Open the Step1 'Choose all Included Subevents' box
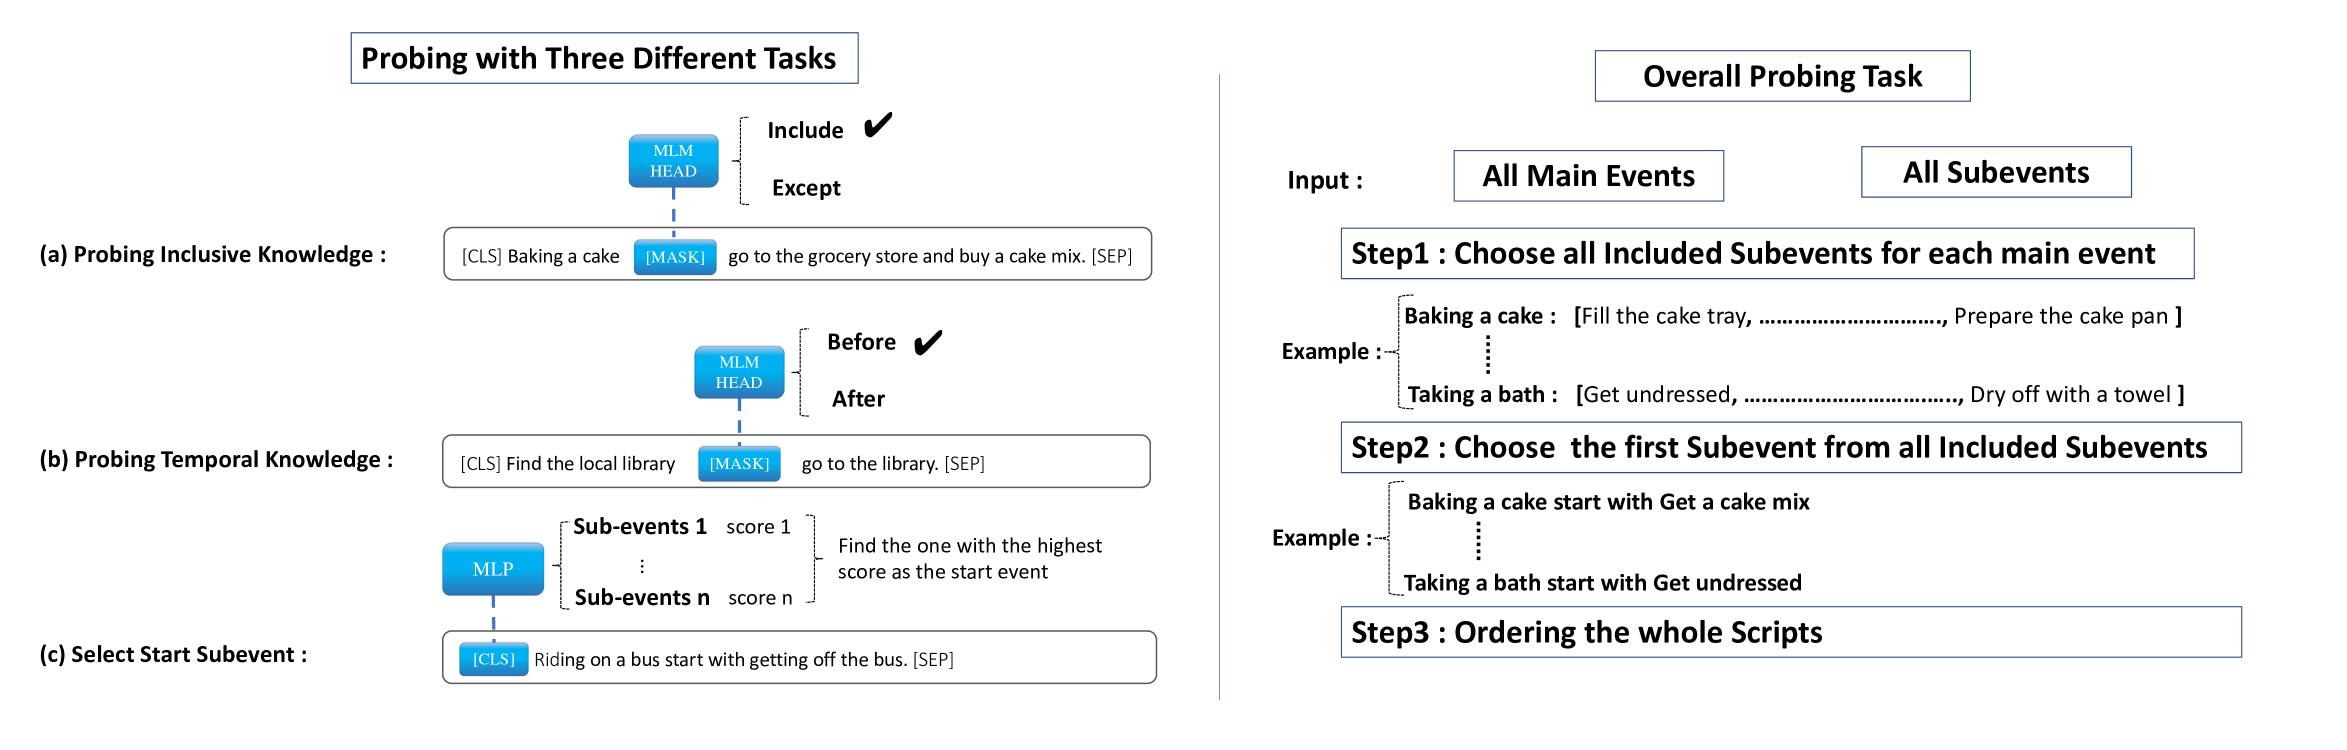 click(x=1767, y=254)
